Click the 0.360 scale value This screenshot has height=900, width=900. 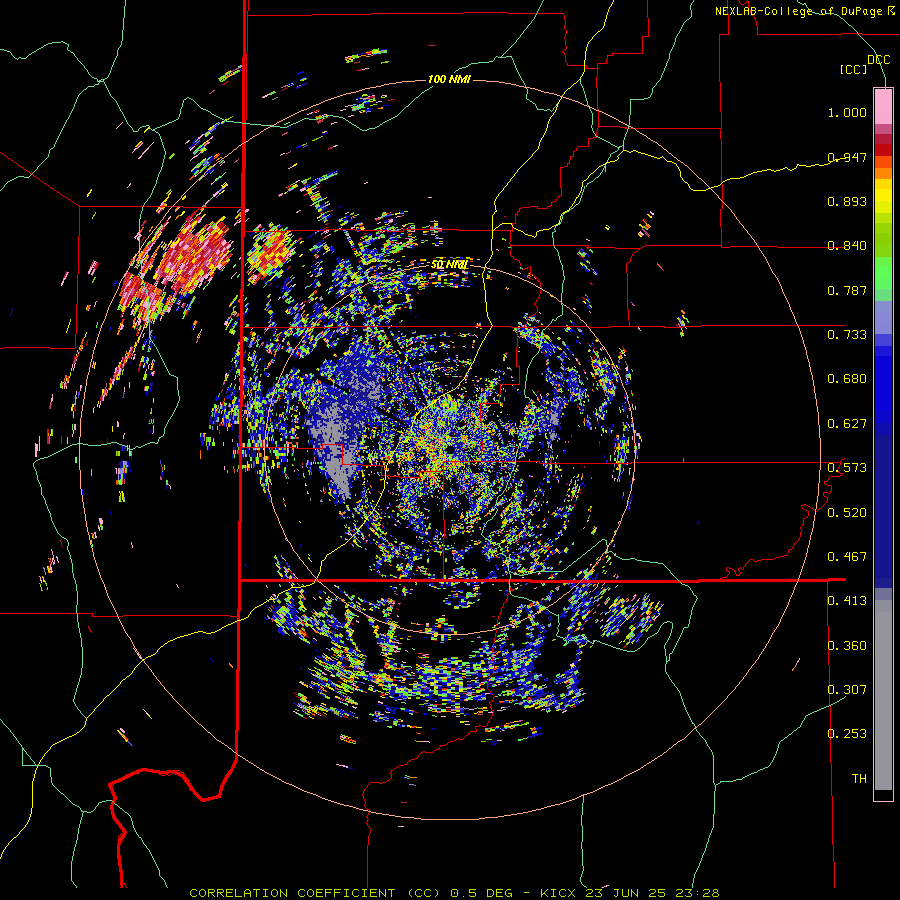point(847,646)
